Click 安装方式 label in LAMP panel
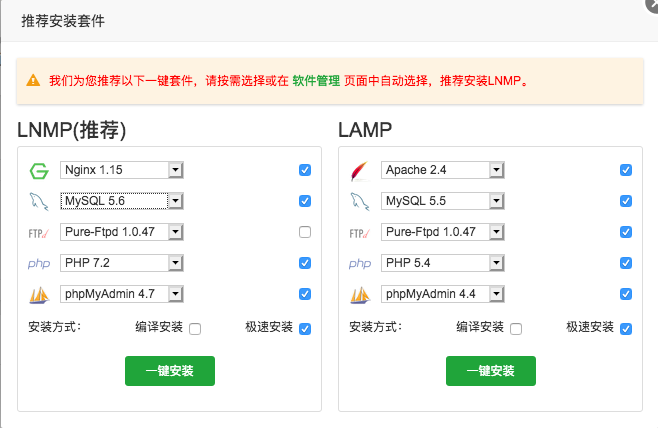Image resolution: width=658 pixels, height=428 pixels. click(x=376, y=327)
